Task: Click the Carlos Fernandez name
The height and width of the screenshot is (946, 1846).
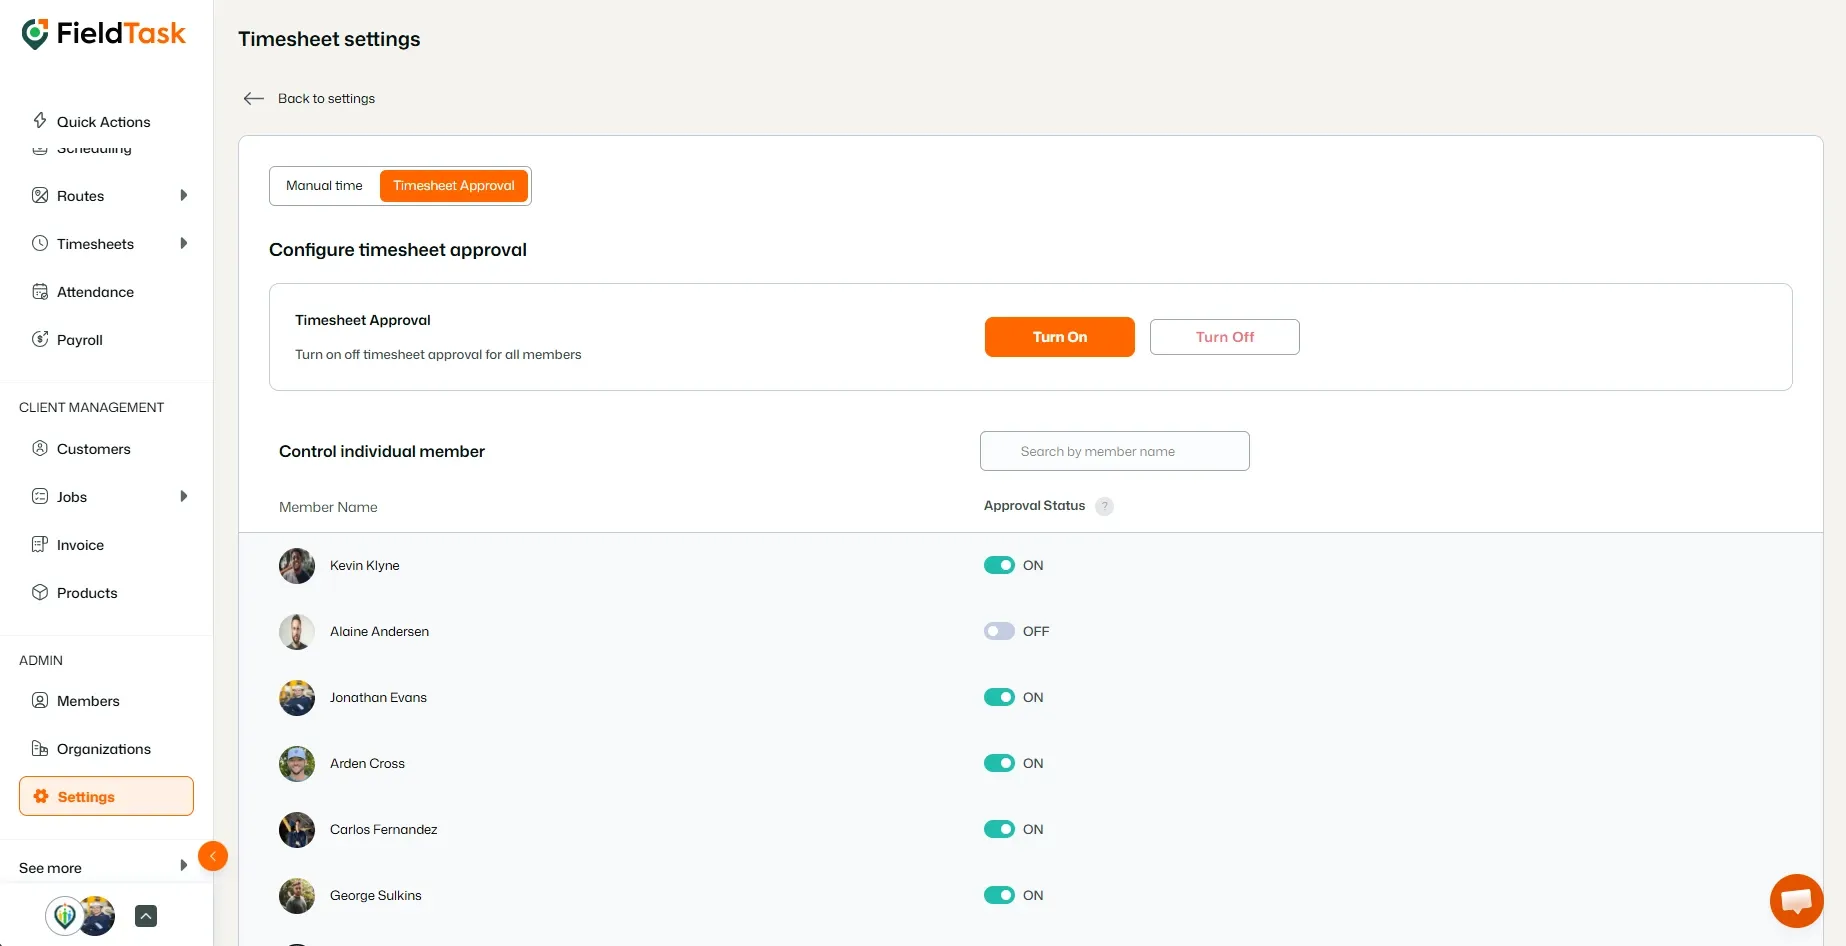Action: pos(384,829)
